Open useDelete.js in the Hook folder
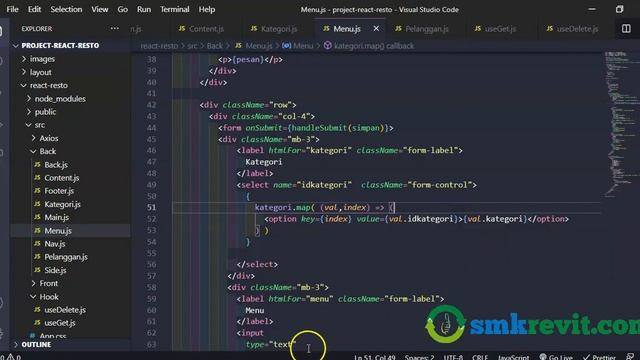The image size is (640, 360). pos(65,310)
